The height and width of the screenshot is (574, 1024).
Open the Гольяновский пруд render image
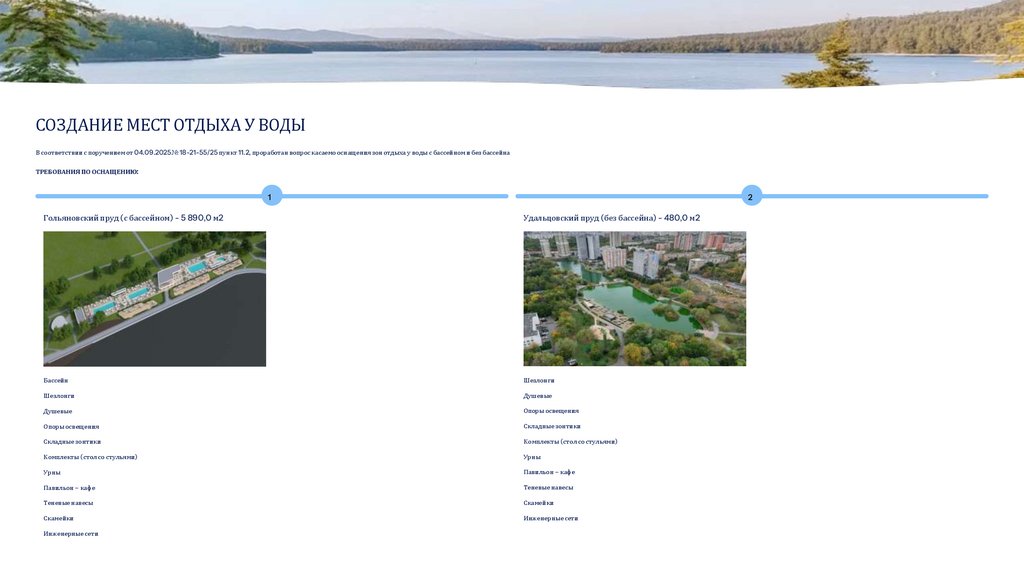coord(155,298)
